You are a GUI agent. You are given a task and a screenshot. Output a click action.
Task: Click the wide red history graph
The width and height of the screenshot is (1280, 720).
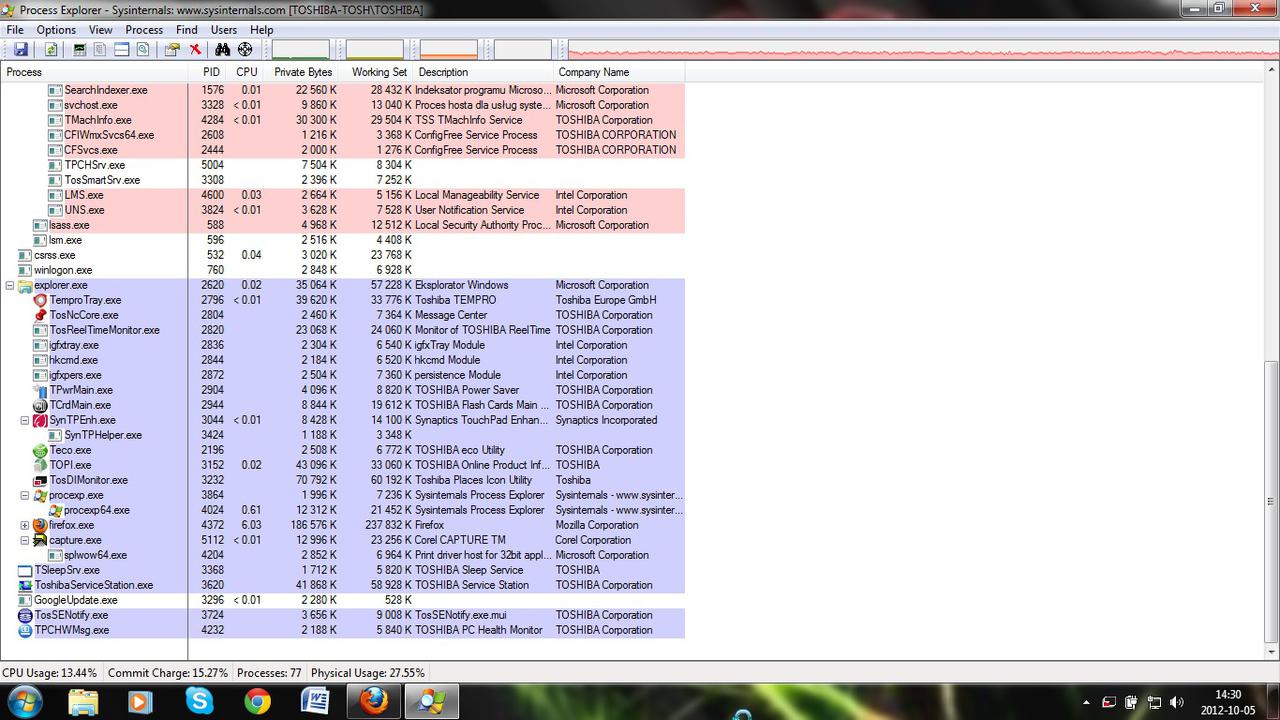[x=922, y=49]
